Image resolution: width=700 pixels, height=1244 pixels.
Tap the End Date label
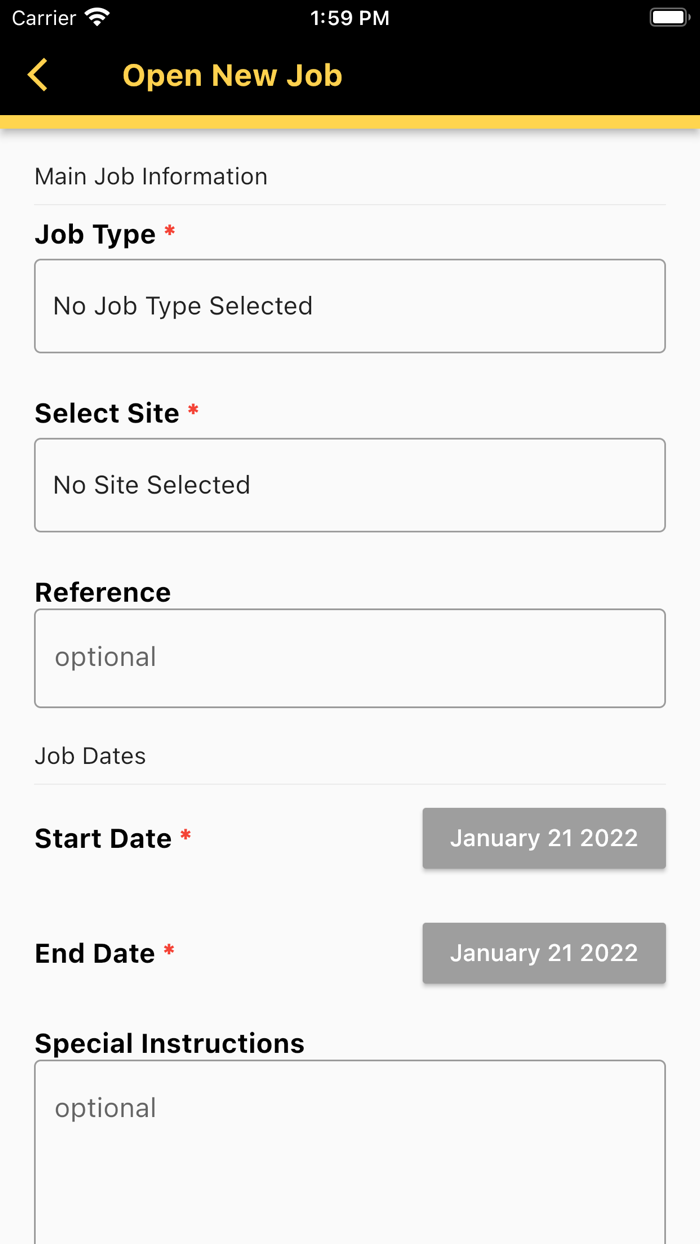tap(95, 953)
